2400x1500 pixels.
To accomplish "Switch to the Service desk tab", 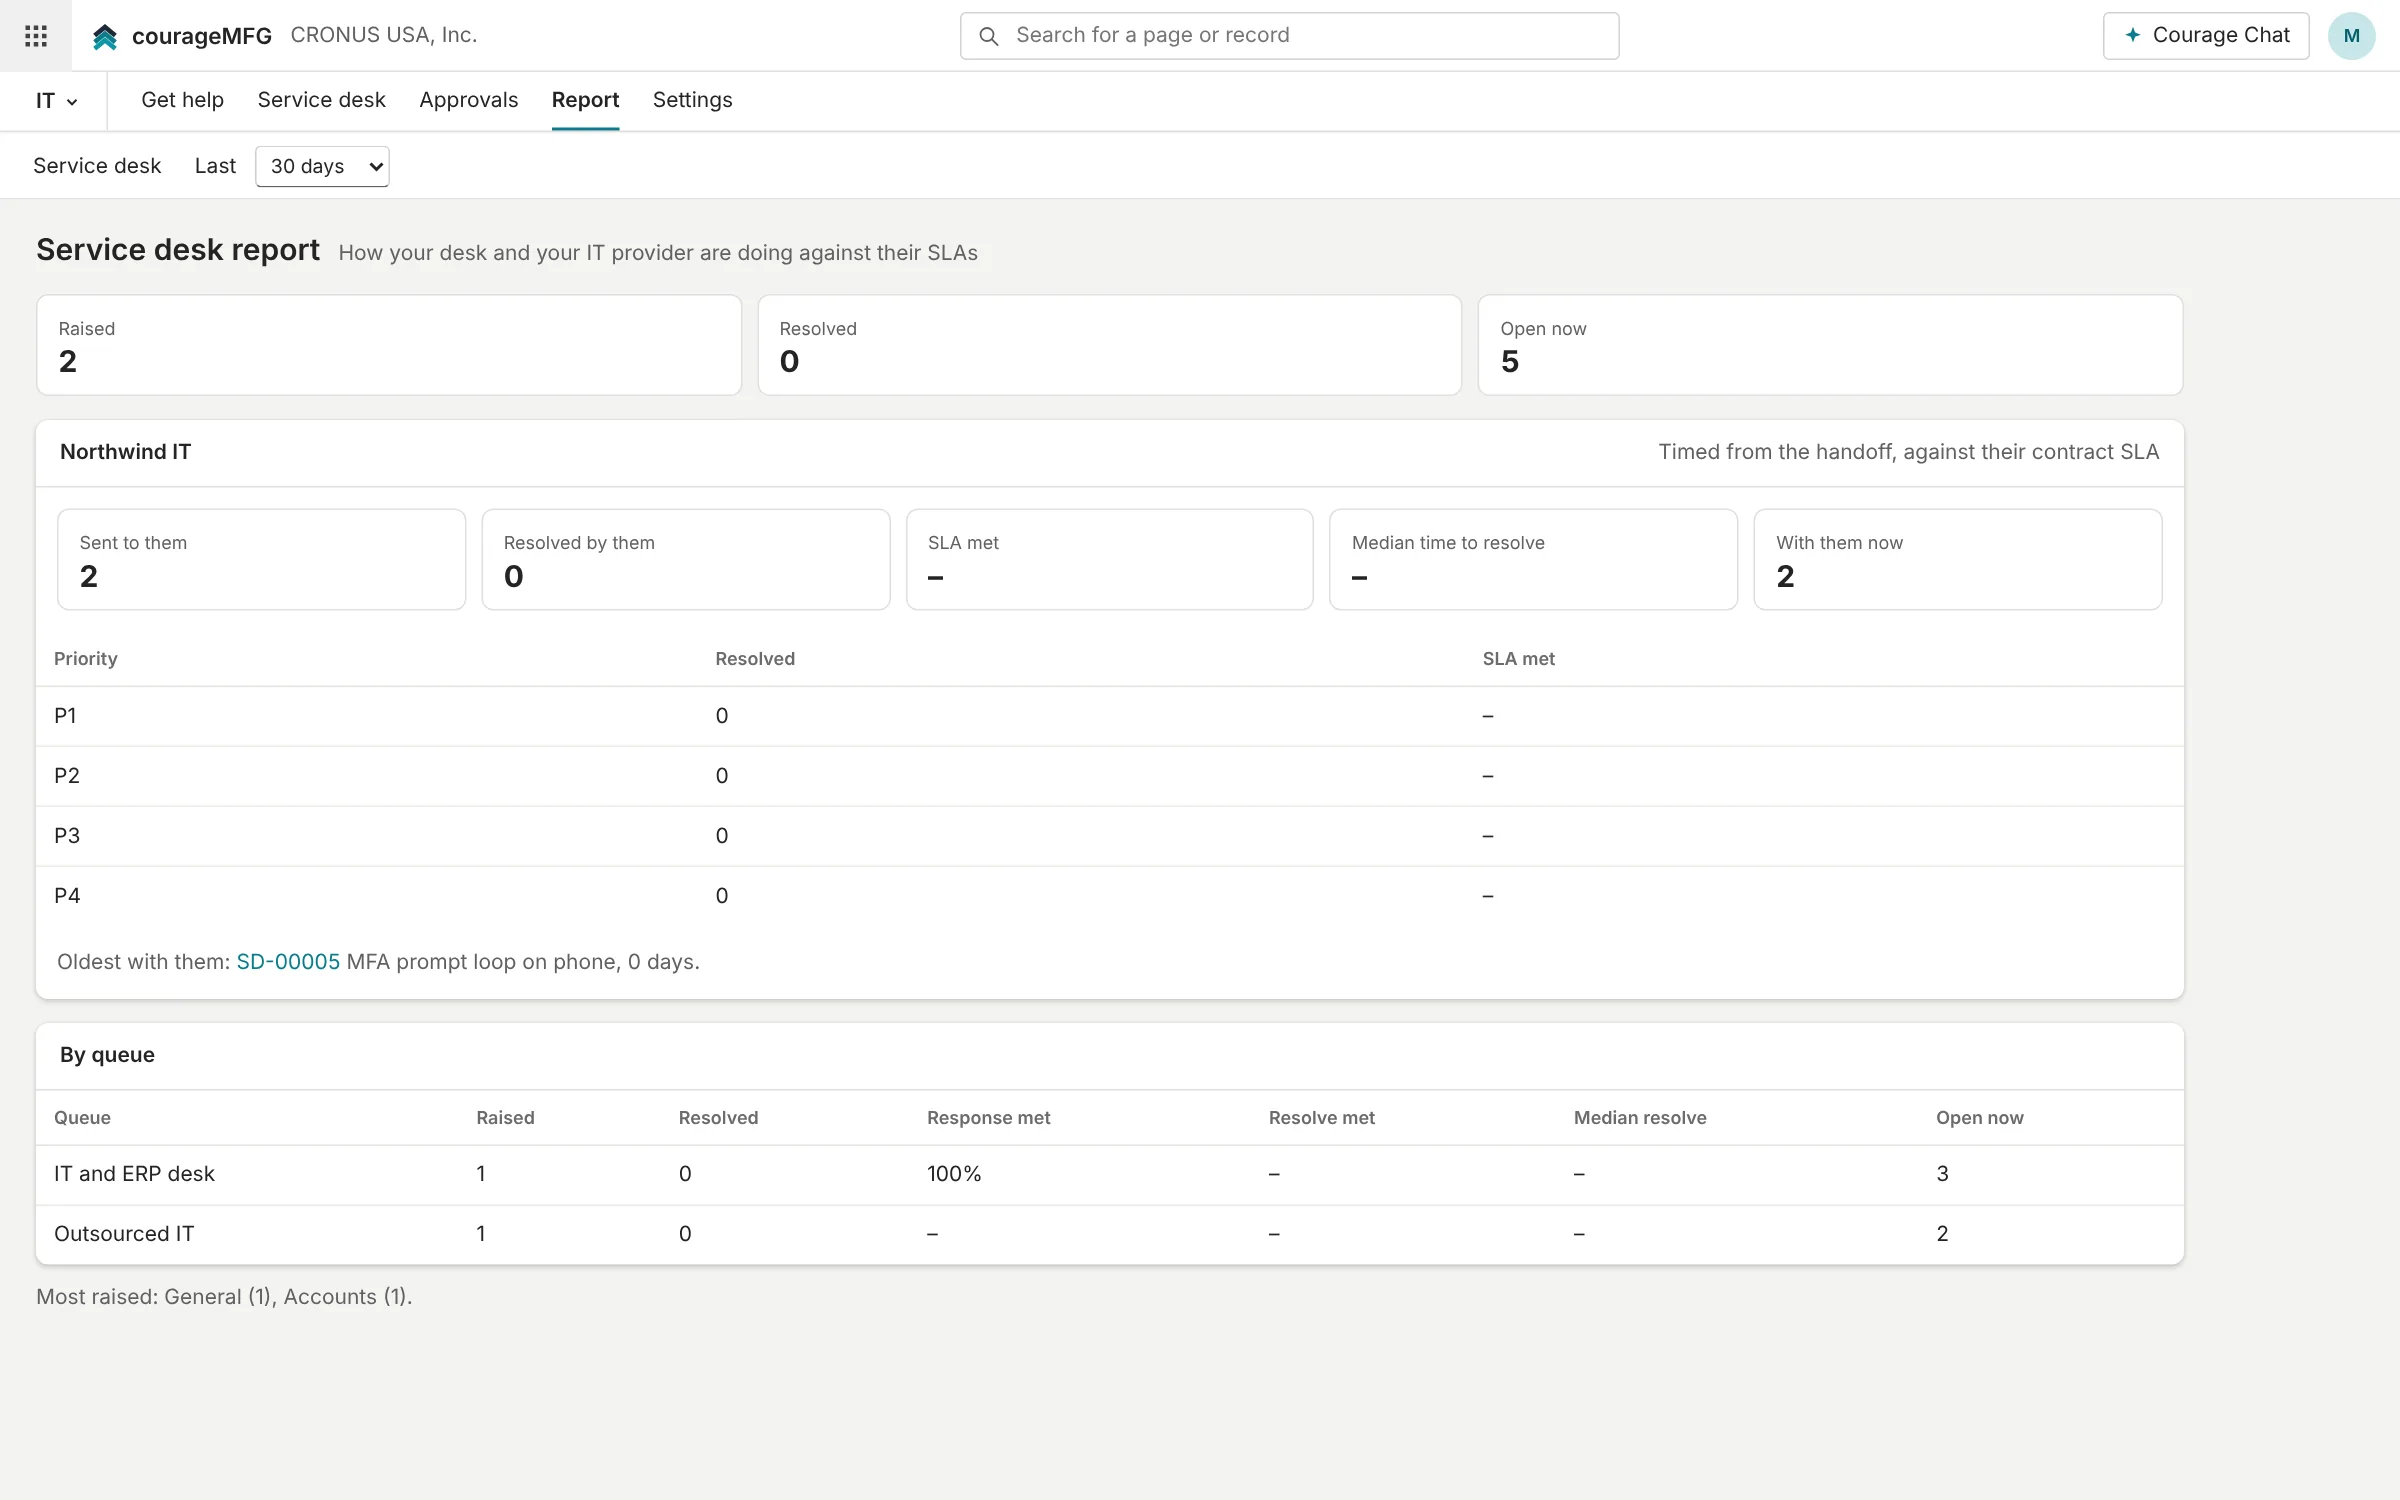I will (321, 100).
